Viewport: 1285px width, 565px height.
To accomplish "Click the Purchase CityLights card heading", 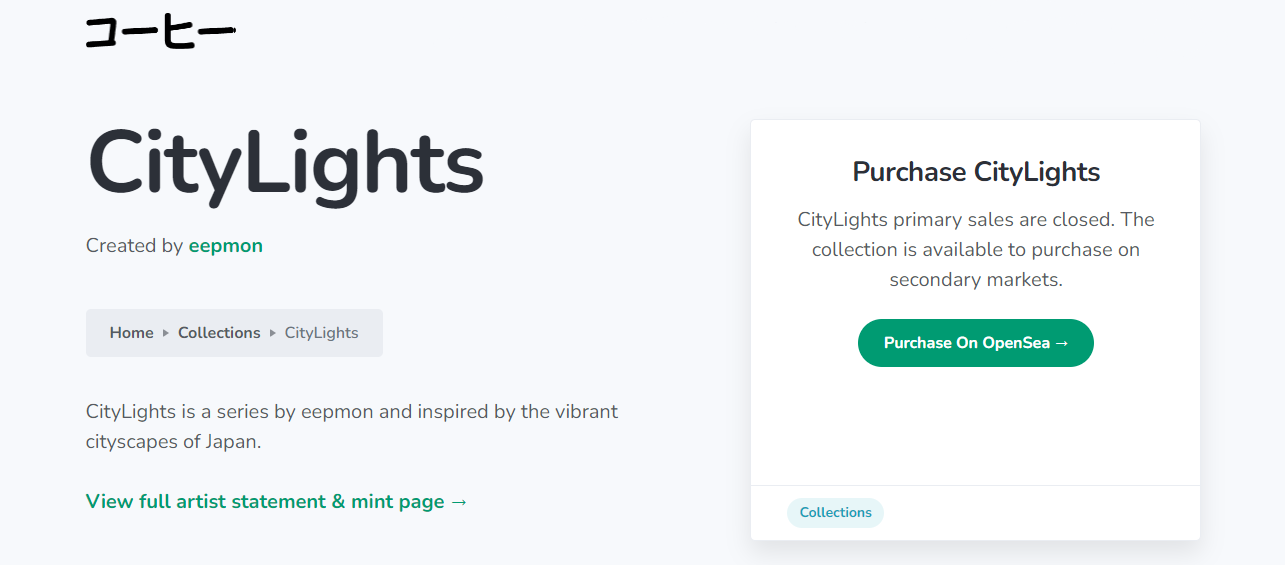I will pos(976,172).
